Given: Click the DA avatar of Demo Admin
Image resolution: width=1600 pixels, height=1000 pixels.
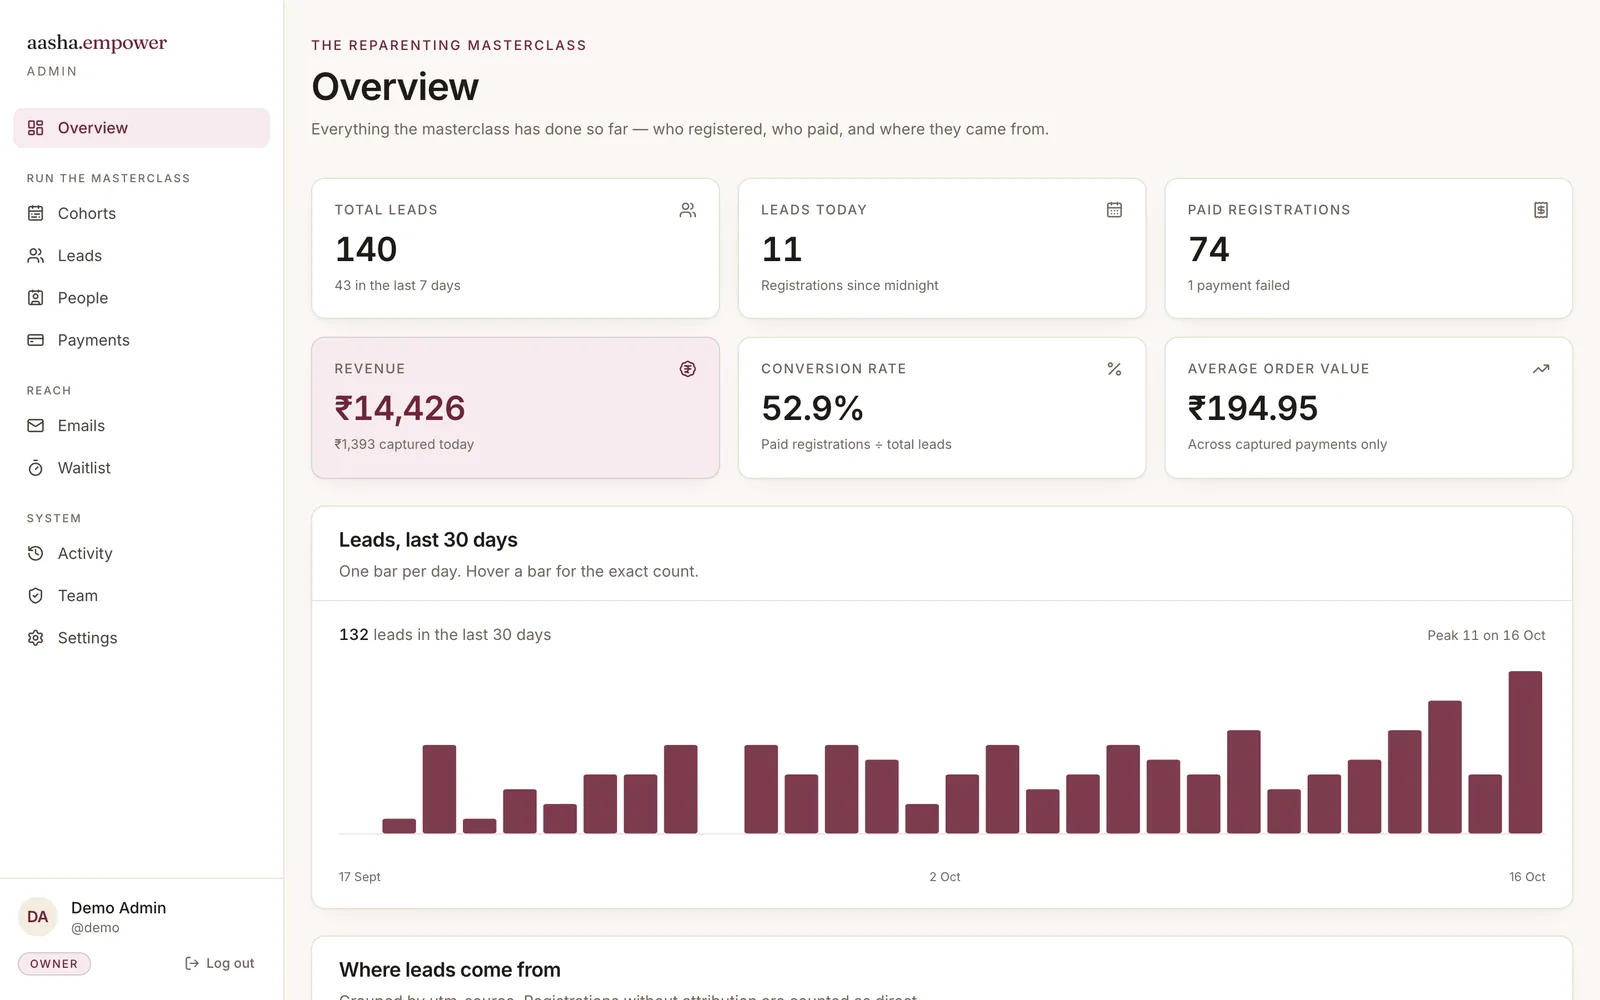Looking at the screenshot, I should pos(38,917).
